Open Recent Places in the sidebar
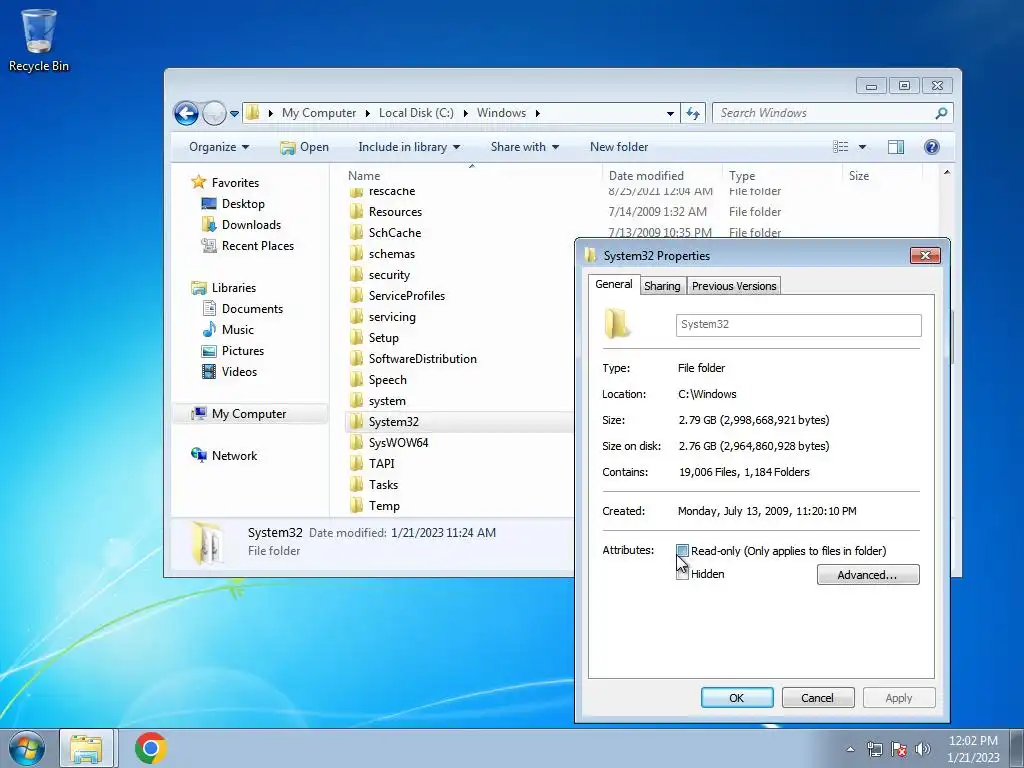Image resolution: width=1024 pixels, height=768 pixels. coord(248,246)
